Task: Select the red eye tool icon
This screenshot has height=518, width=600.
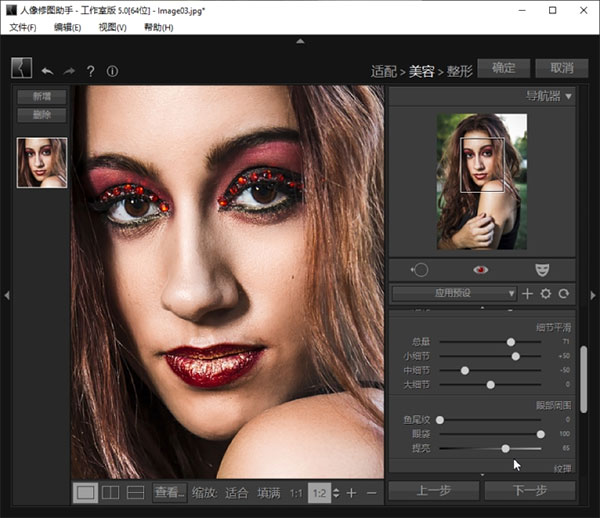Action: tap(480, 269)
